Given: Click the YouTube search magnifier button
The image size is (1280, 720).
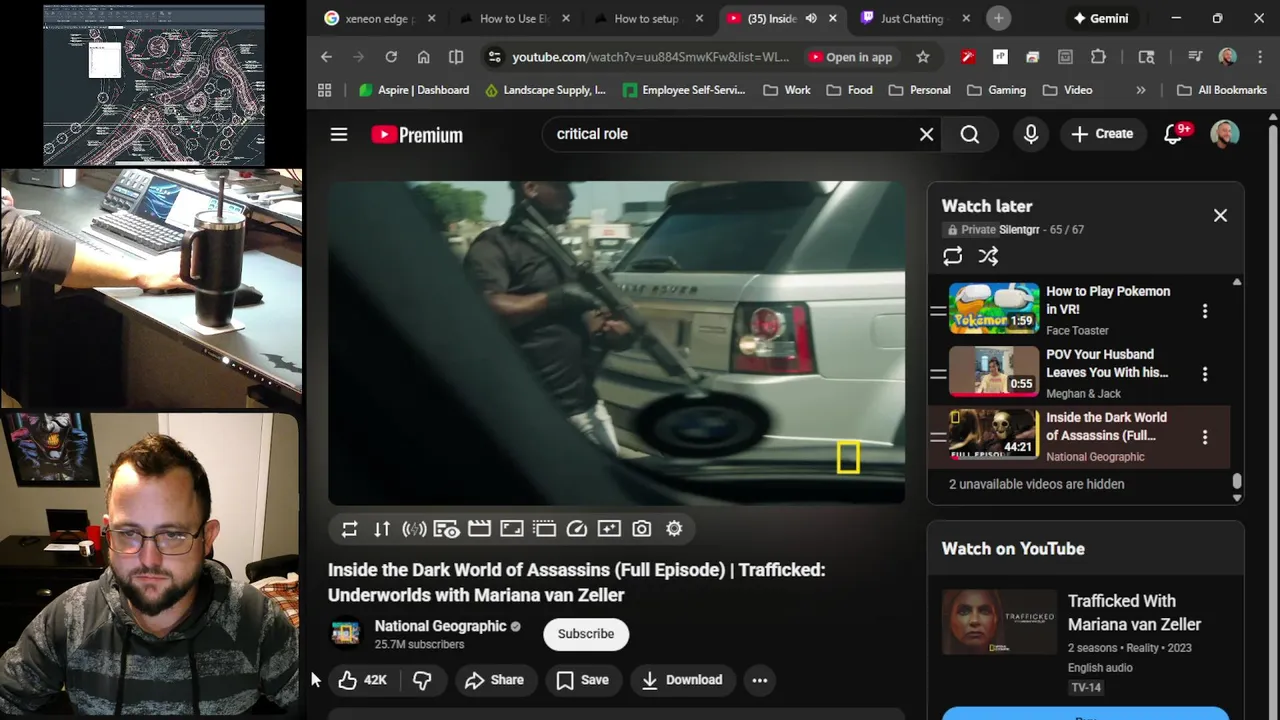Looking at the screenshot, I should 970,134.
